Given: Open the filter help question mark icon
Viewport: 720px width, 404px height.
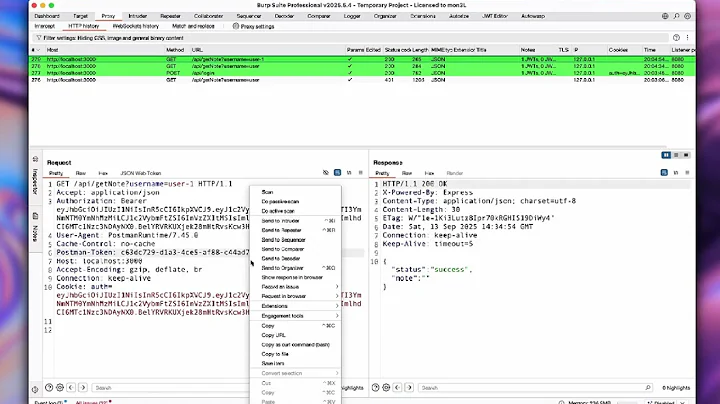Looking at the screenshot, I should [x=676, y=38].
